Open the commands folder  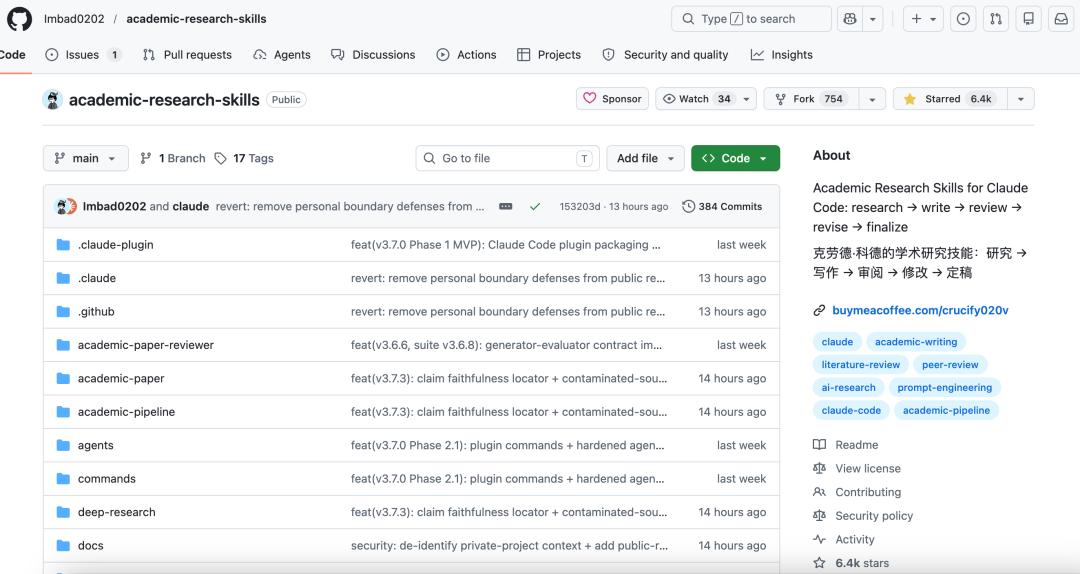pyautogui.click(x=106, y=478)
